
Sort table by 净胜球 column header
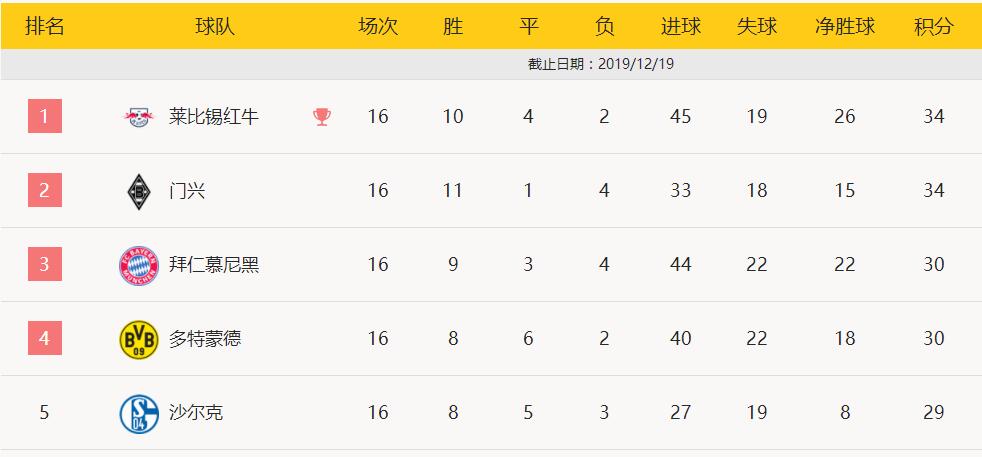(x=845, y=26)
